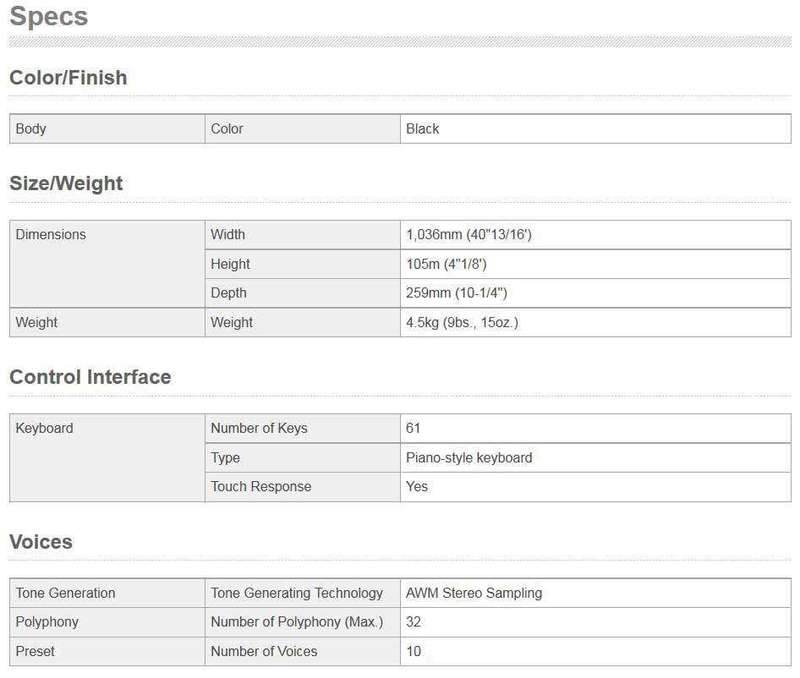This screenshot has height=678, width=800.
Task: Click the Touch Response label
Action: [x=261, y=487]
